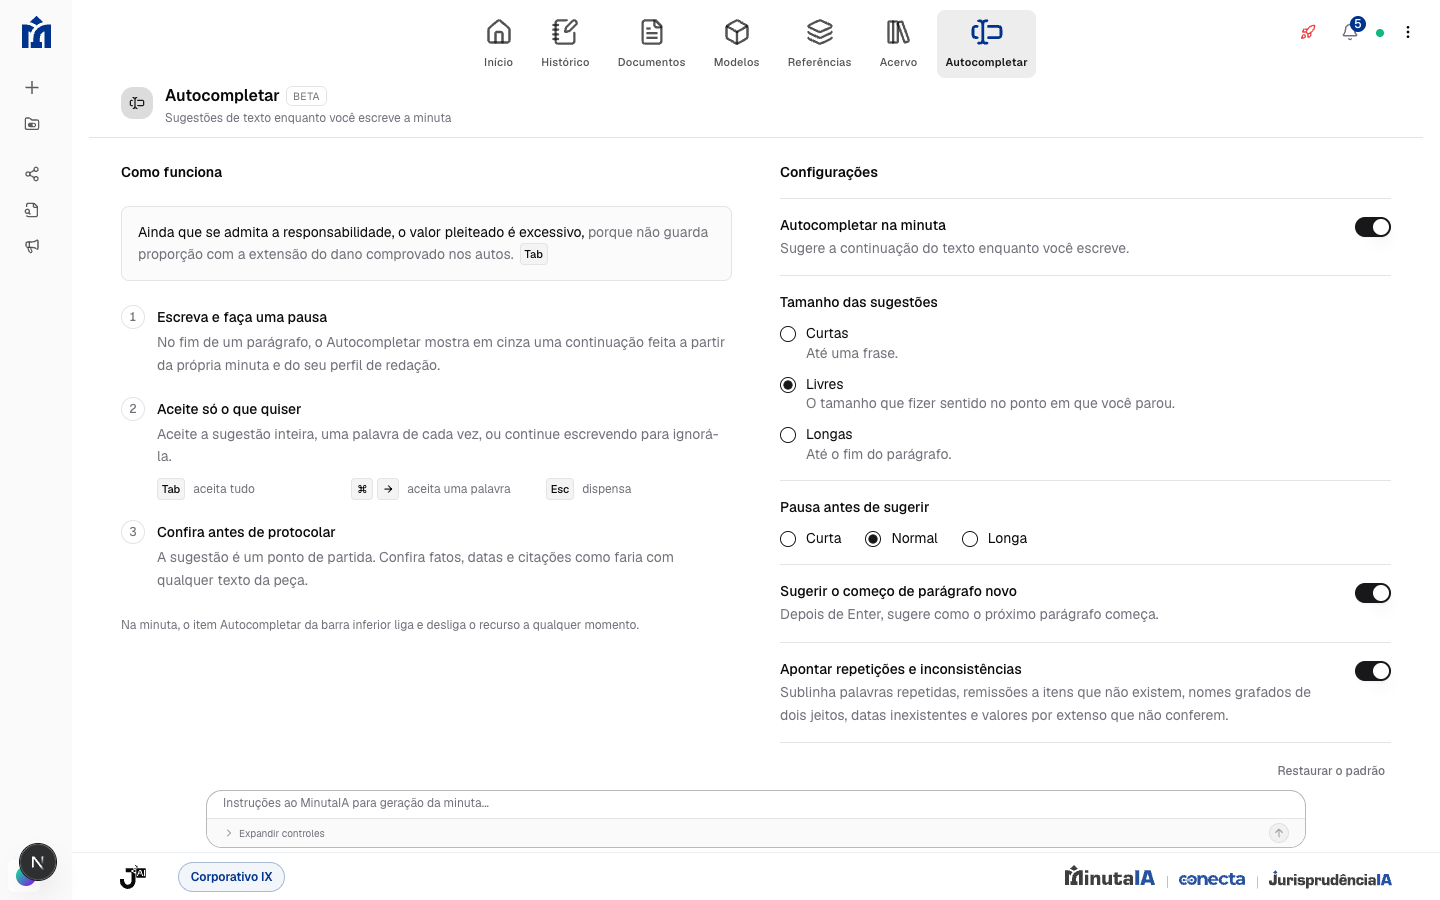The width and height of the screenshot is (1440, 900).
Task: Click the round N avatar badge
Action: click(38, 862)
